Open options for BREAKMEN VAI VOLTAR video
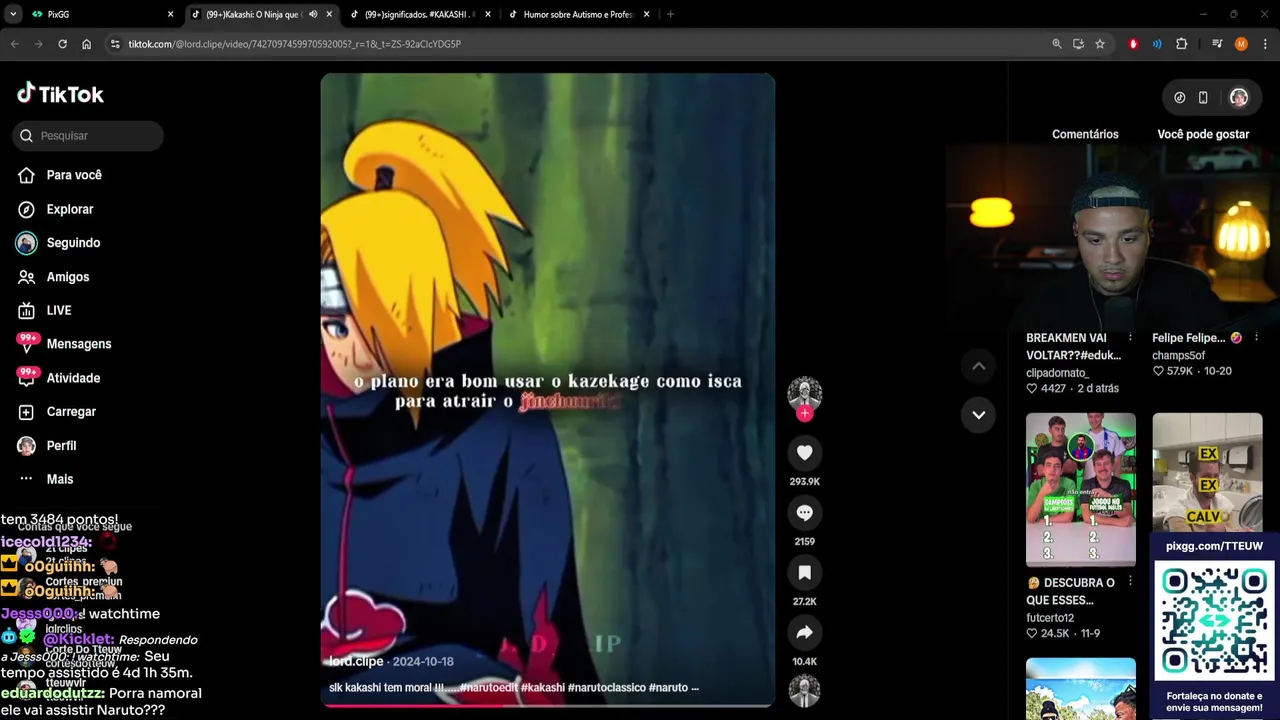 click(1130, 337)
